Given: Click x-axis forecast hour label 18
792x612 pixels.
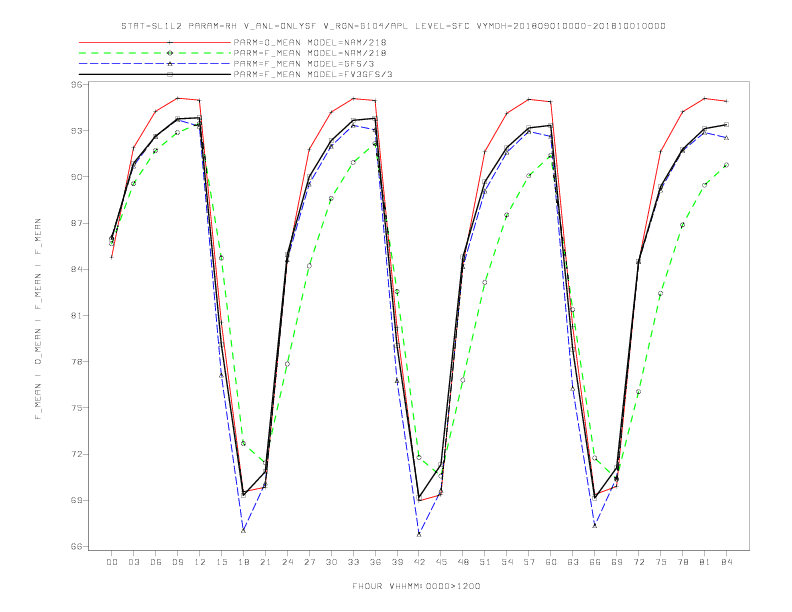Looking at the screenshot, I should tap(243, 562).
